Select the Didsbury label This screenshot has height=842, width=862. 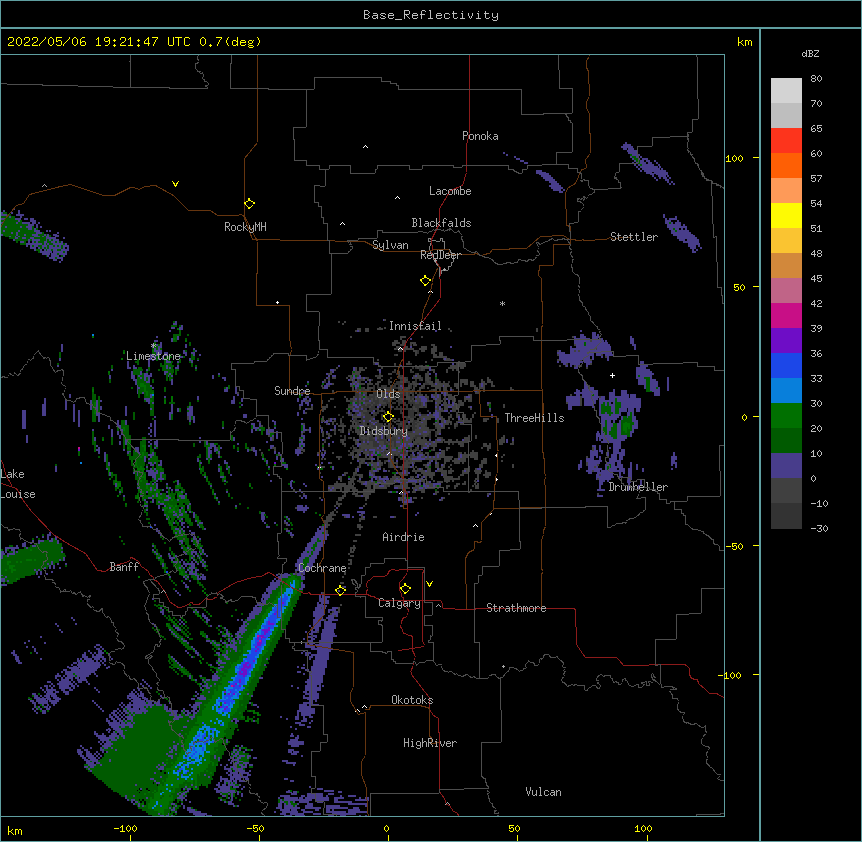click(384, 431)
